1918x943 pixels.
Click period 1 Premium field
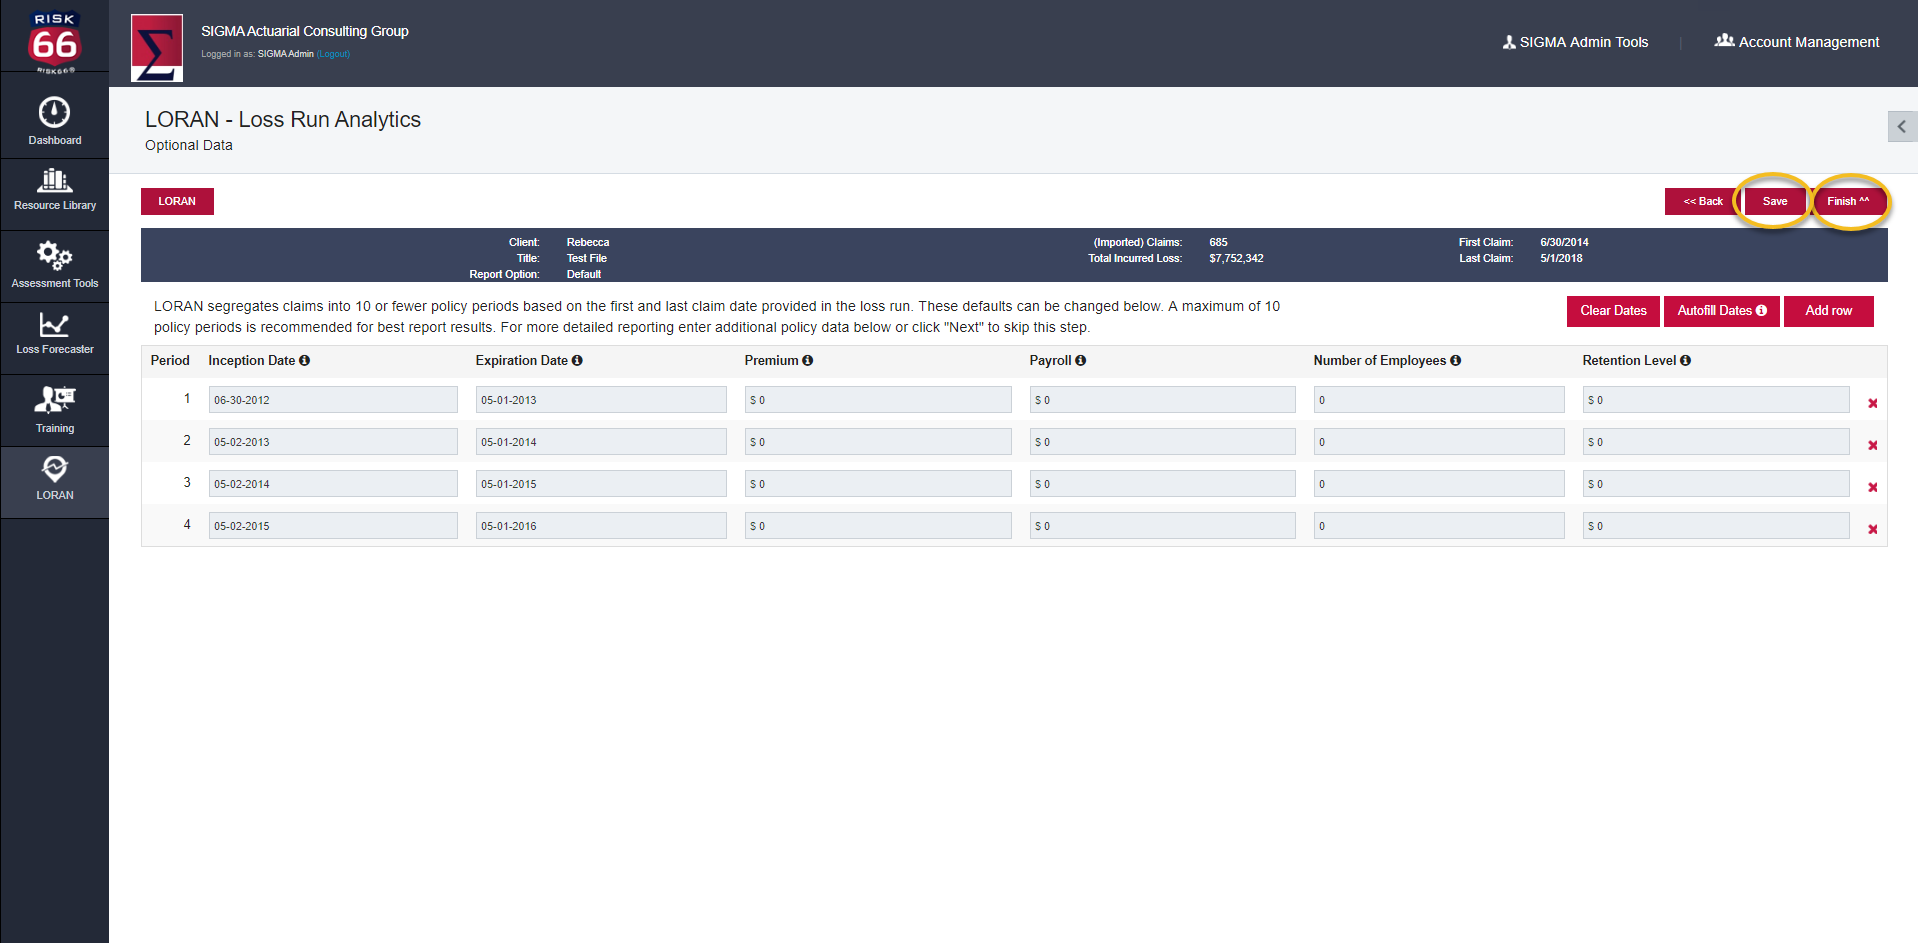pos(878,400)
